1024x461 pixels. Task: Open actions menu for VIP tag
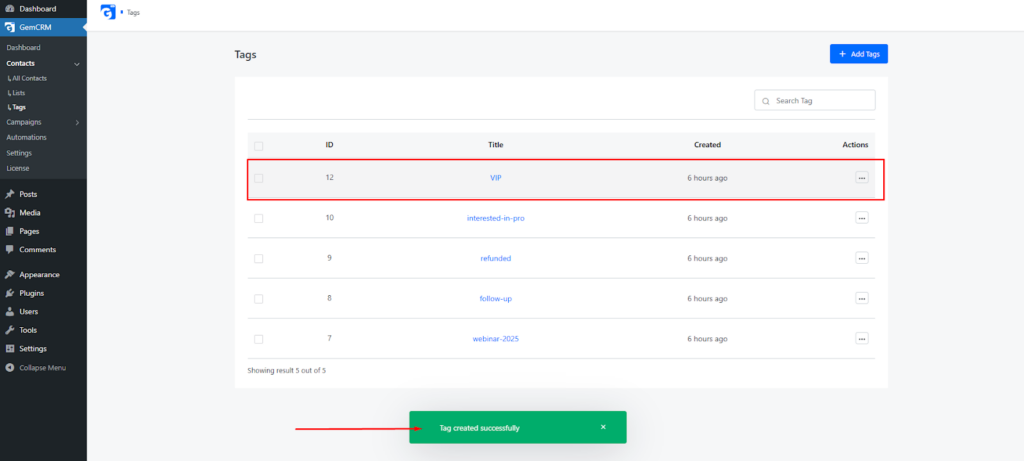[x=861, y=178]
